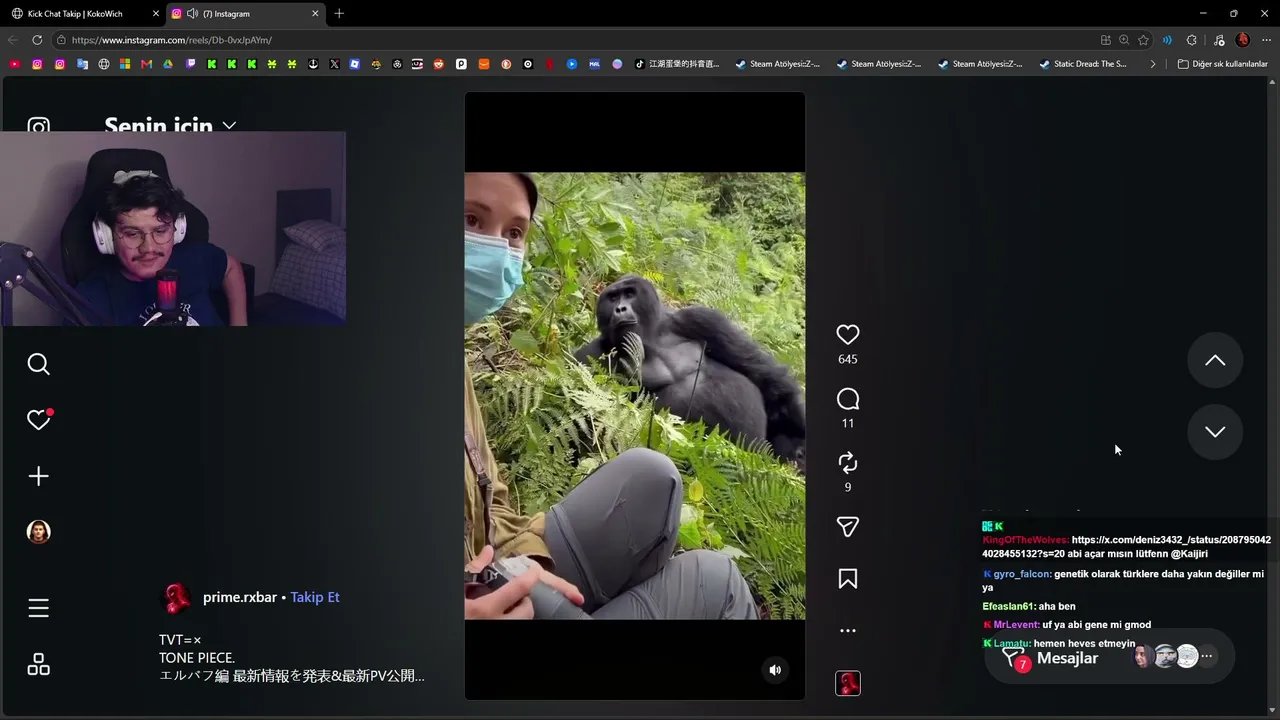
Task: Save the reel with the bookmark icon
Action: pyautogui.click(x=848, y=579)
